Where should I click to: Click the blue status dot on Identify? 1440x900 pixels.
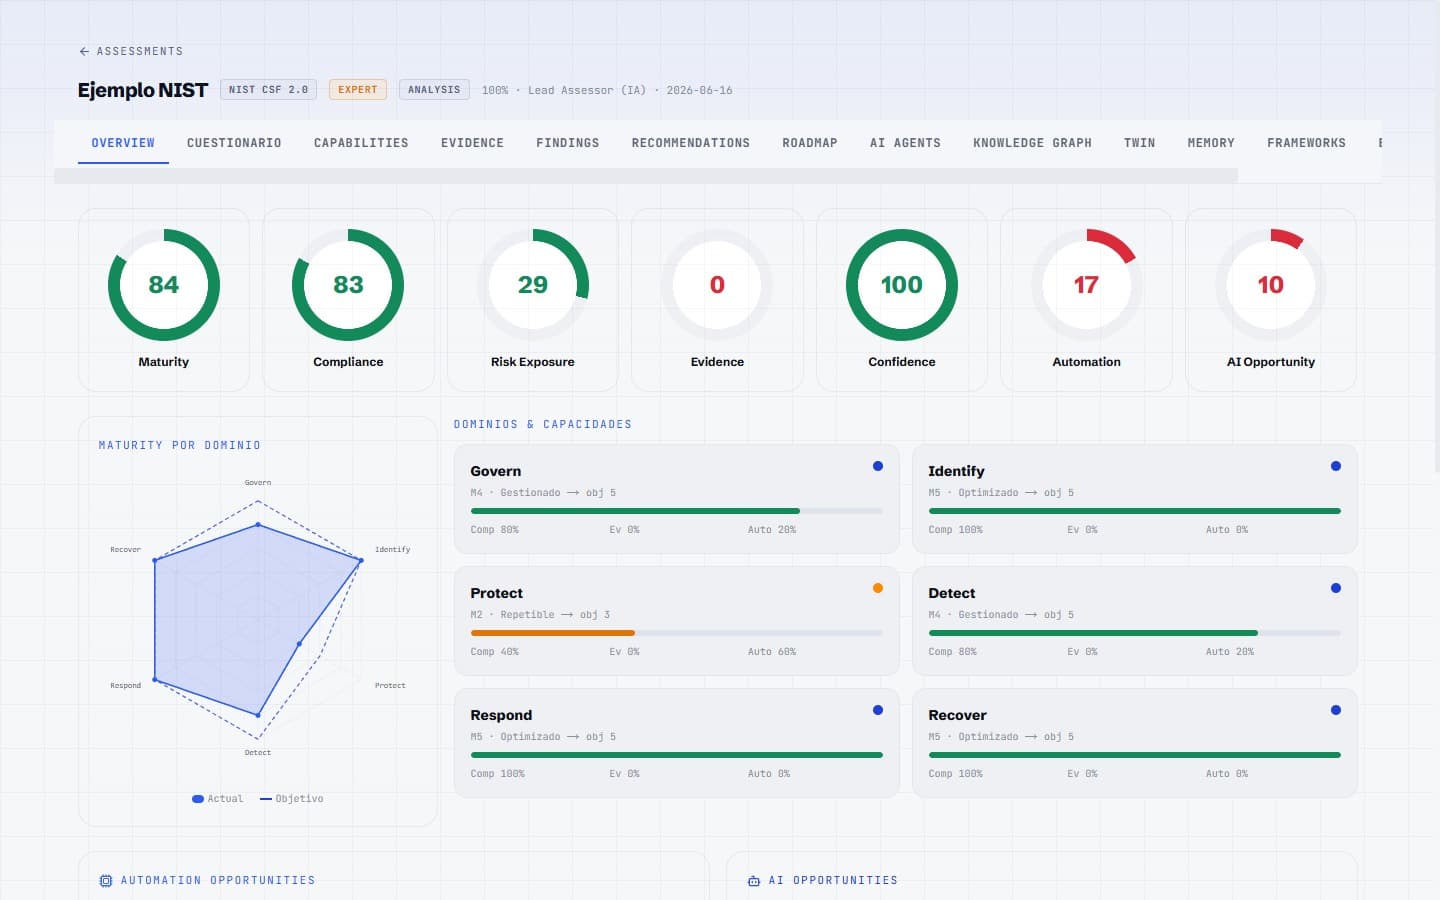[1336, 466]
